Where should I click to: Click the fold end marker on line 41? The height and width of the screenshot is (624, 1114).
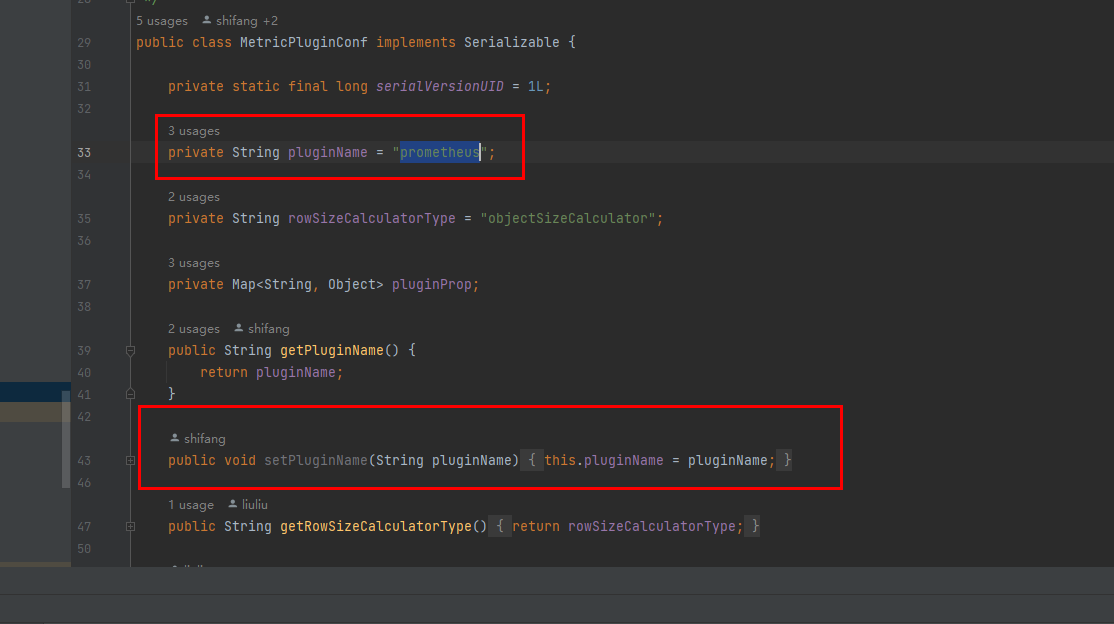click(x=131, y=394)
